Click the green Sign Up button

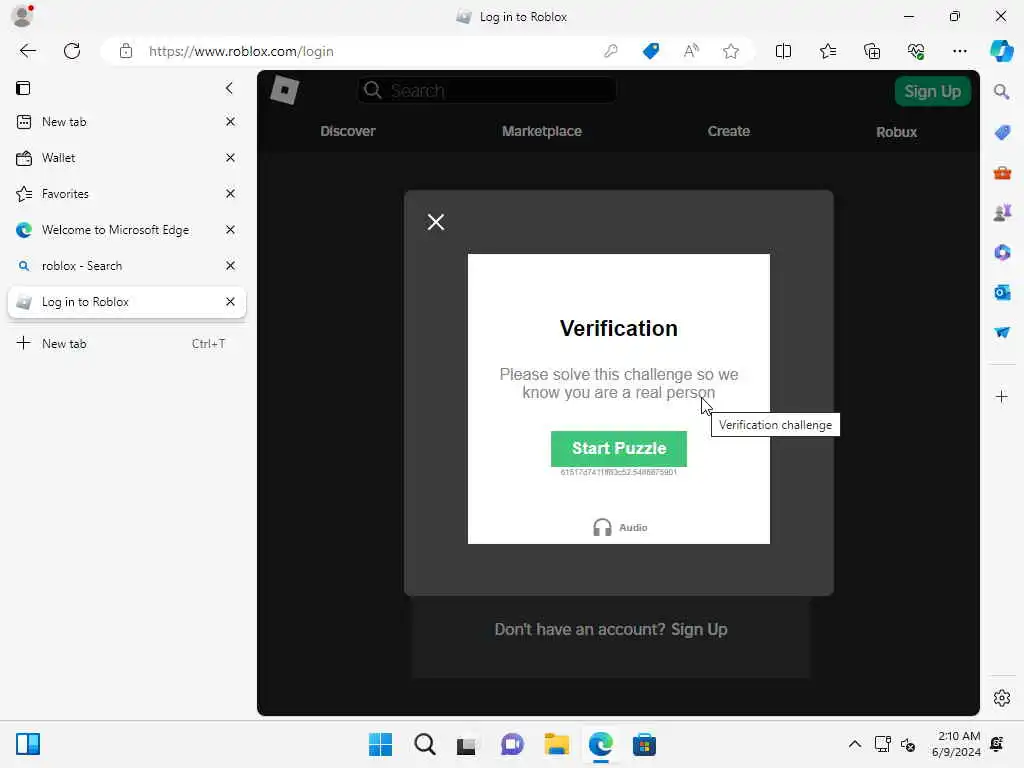[x=933, y=91]
